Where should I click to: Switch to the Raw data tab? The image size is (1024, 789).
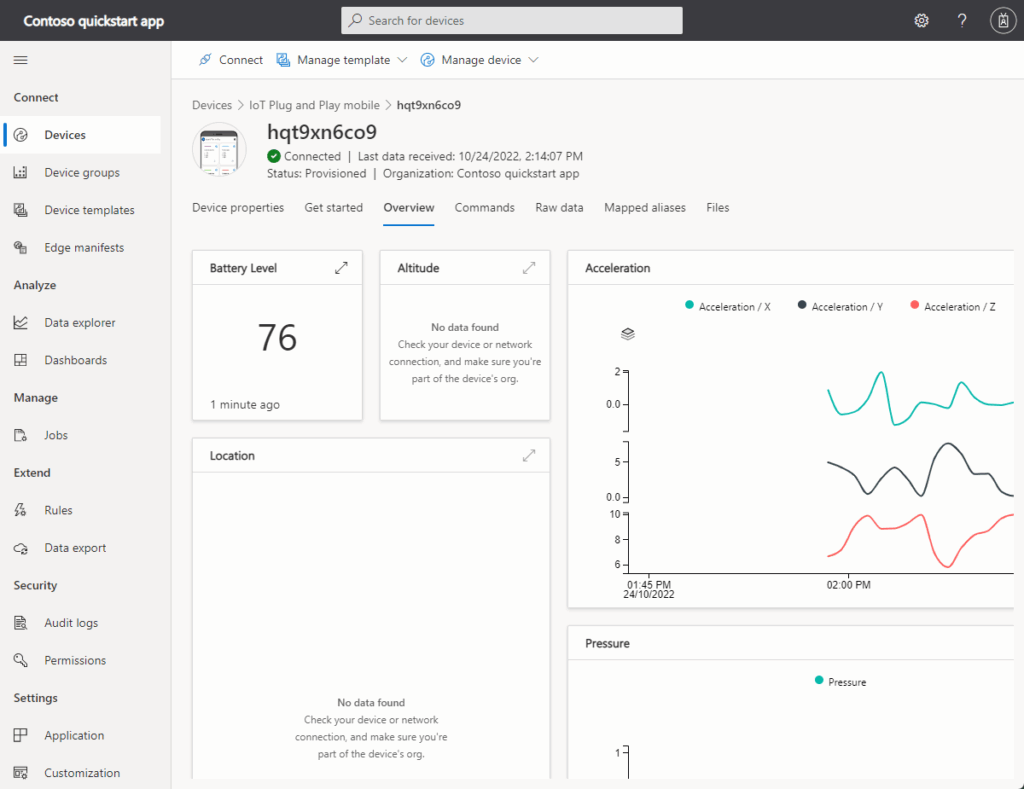click(x=559, y=208)
